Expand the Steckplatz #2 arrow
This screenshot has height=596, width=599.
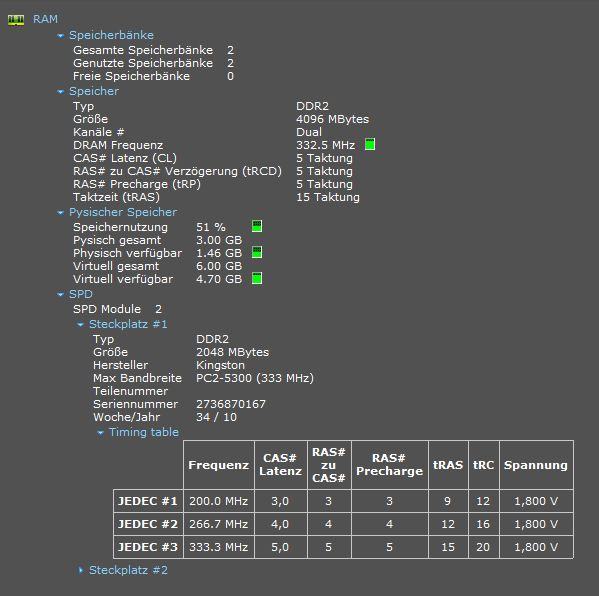81,570
